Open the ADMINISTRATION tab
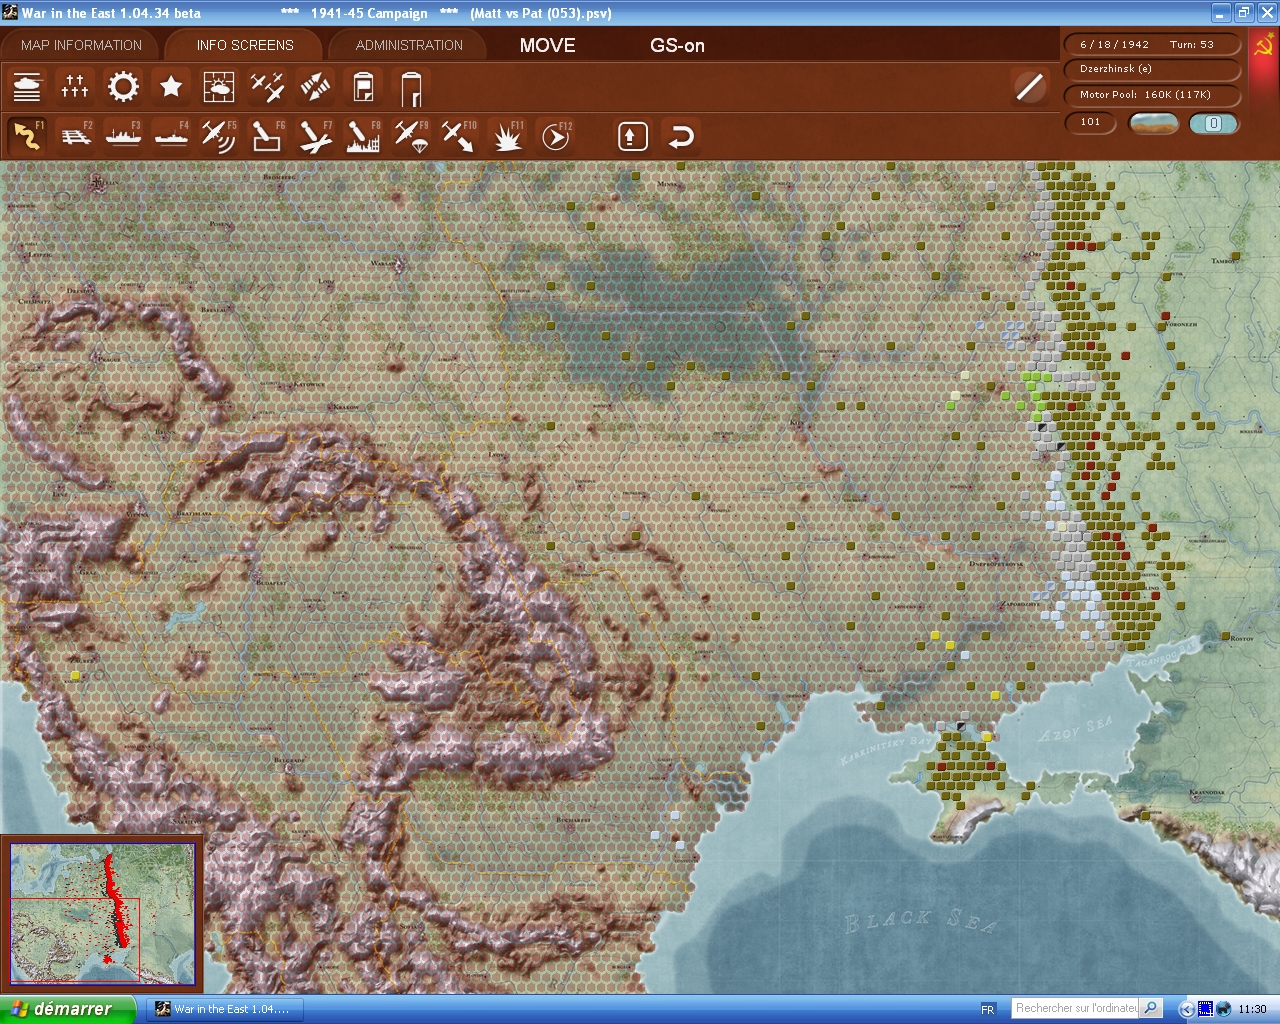The height and width of the screenshot is (1024, 1280). pyautogui.click(x=409, y=45)
